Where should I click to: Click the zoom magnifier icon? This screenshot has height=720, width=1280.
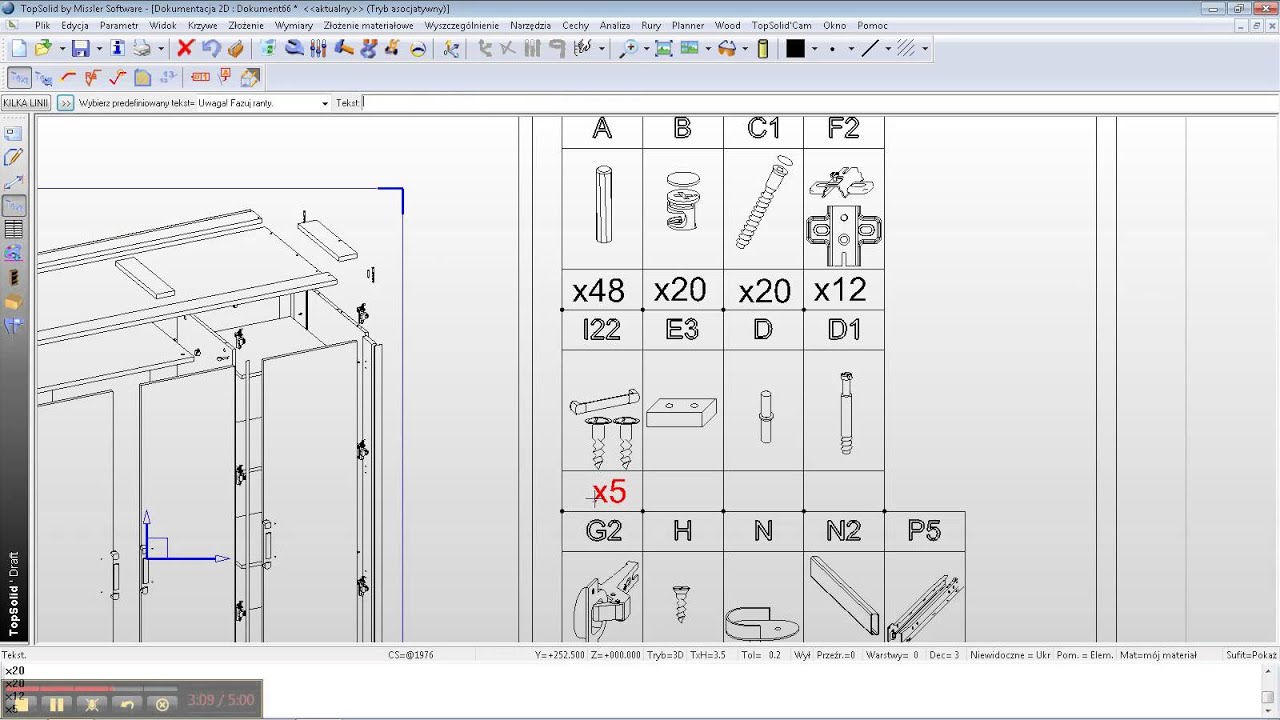point(629,48)
